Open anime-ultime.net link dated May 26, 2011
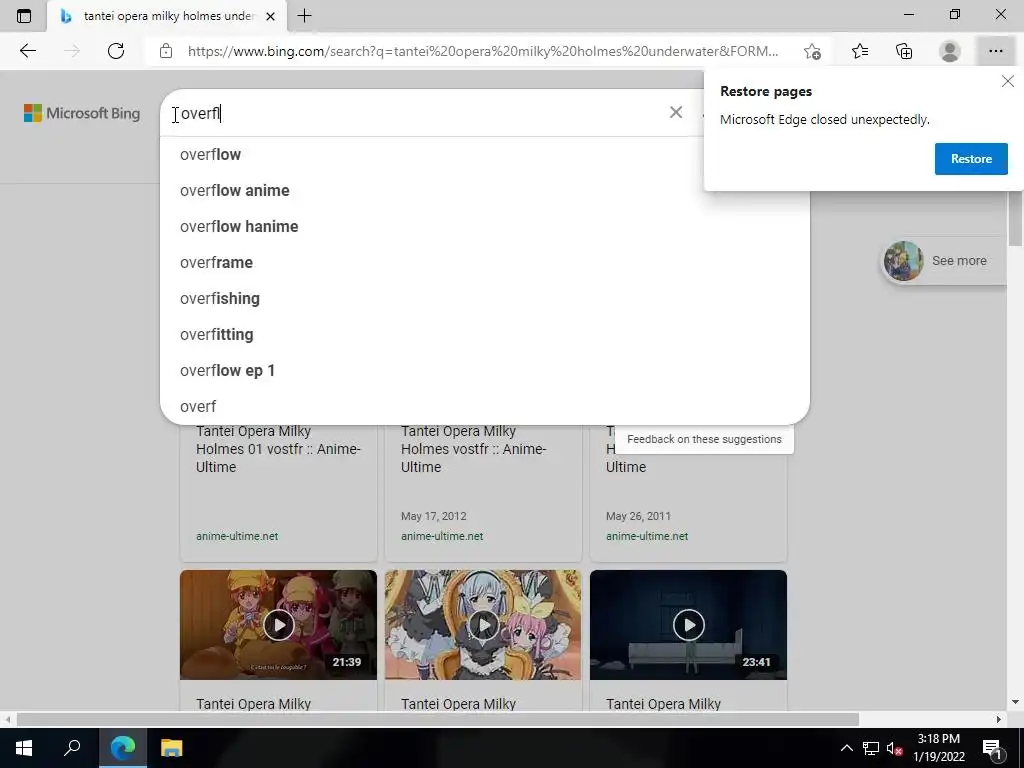Viewport: 1024px width, 768px height. point(647,536)
